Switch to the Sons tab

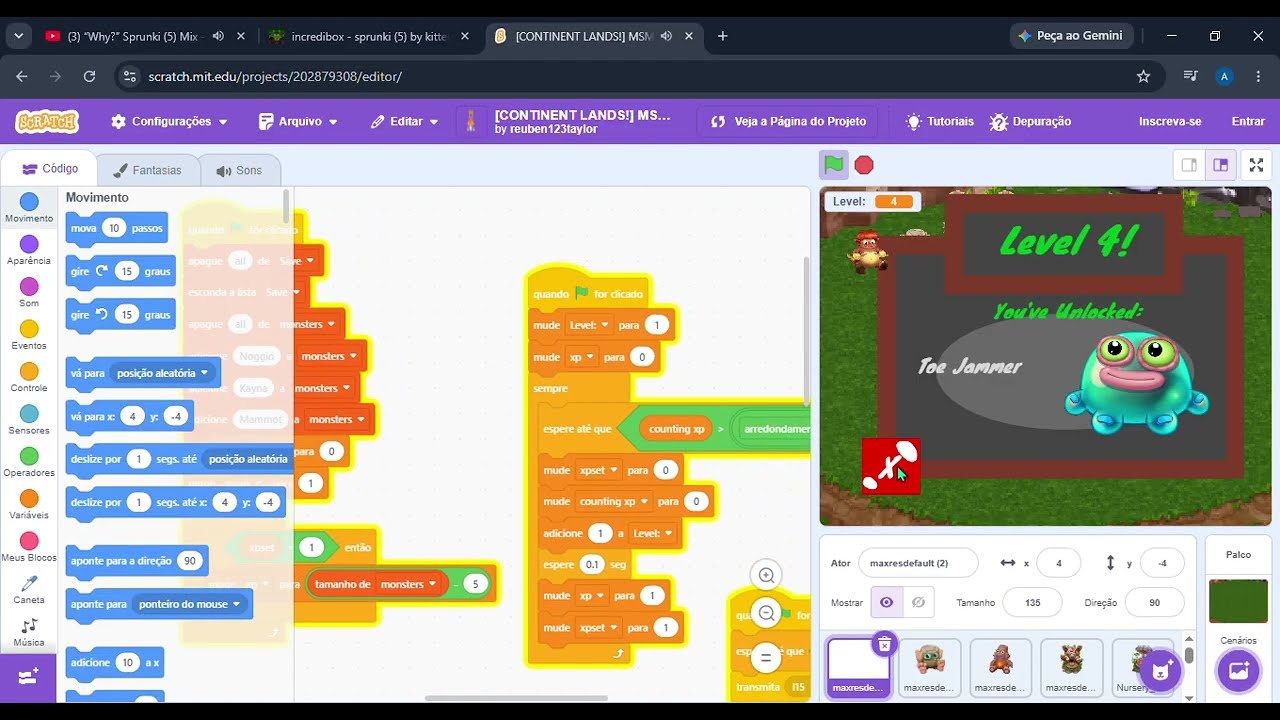(239, 170)
